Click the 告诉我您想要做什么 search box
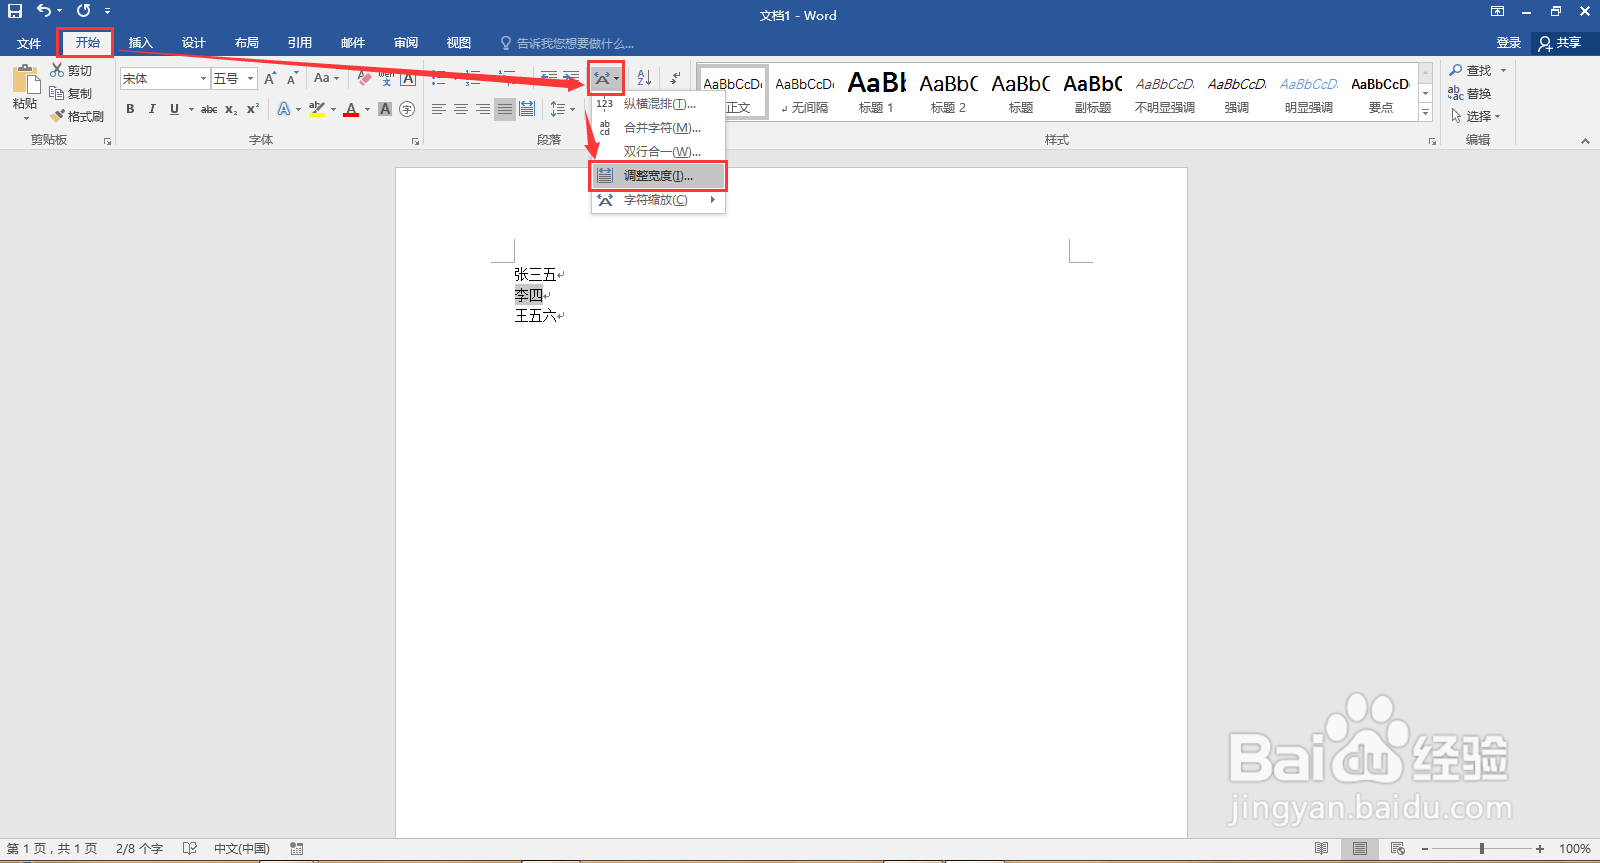This screenshot has width=1600, height=863. [x=568, y=44]
